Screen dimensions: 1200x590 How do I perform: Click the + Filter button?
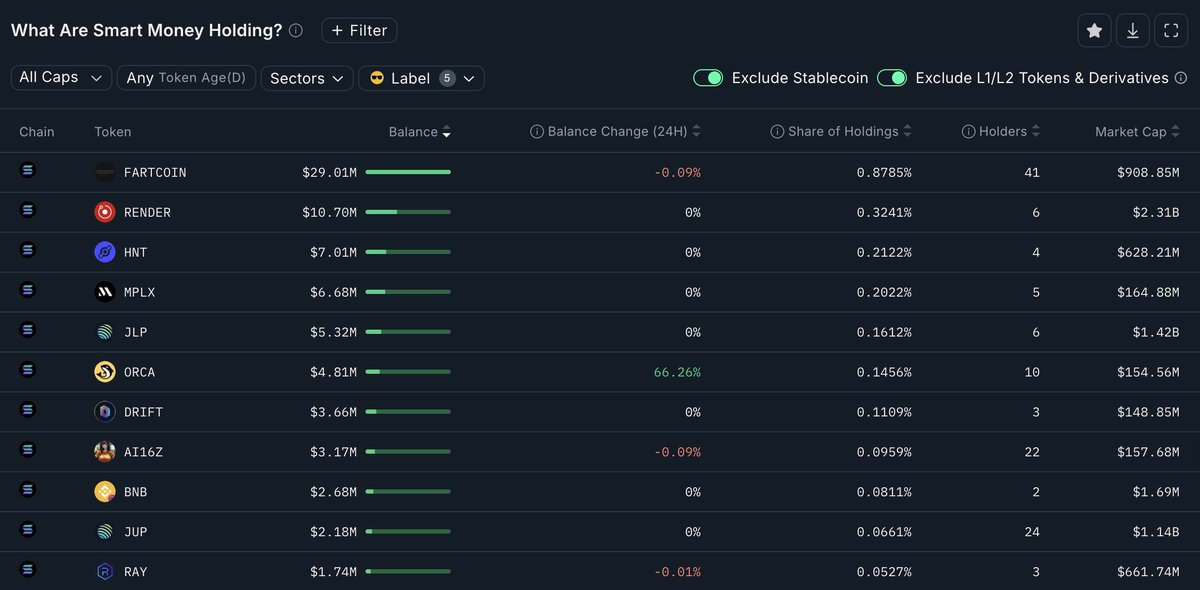point(359,31)
